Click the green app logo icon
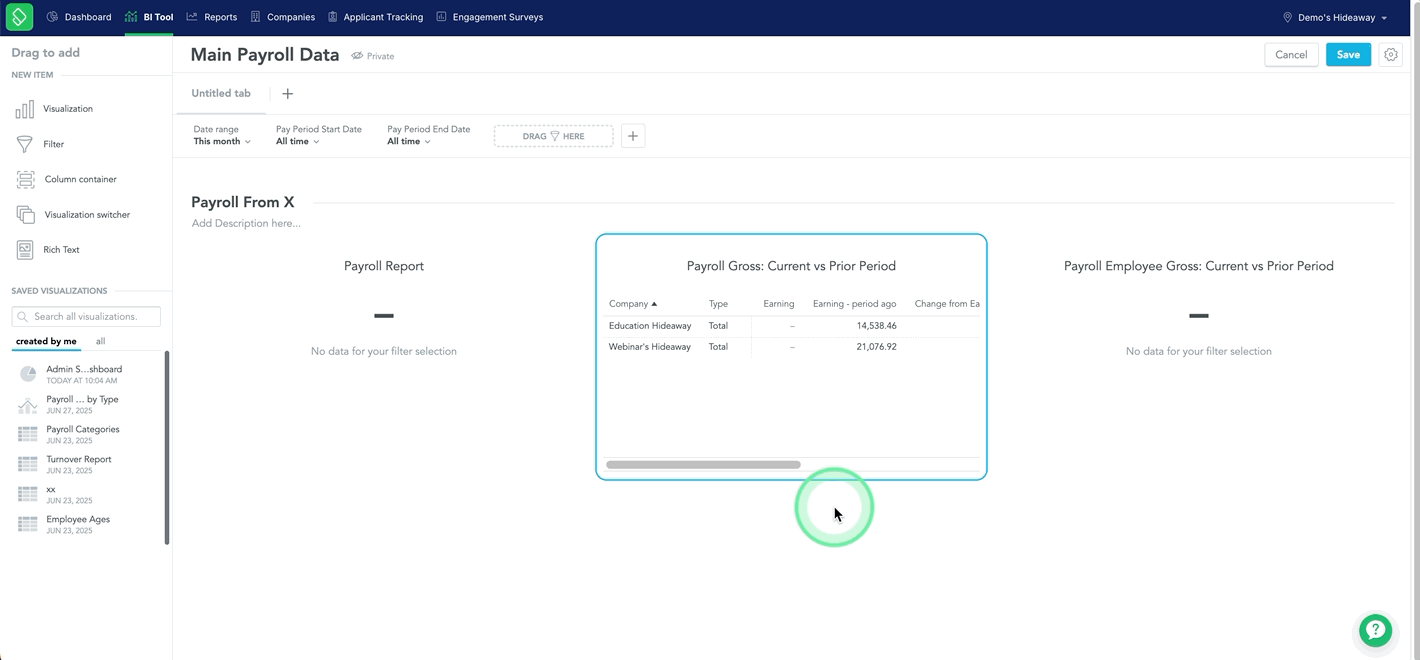Viewport: 1420px width, 660px height. pos(19,17)
